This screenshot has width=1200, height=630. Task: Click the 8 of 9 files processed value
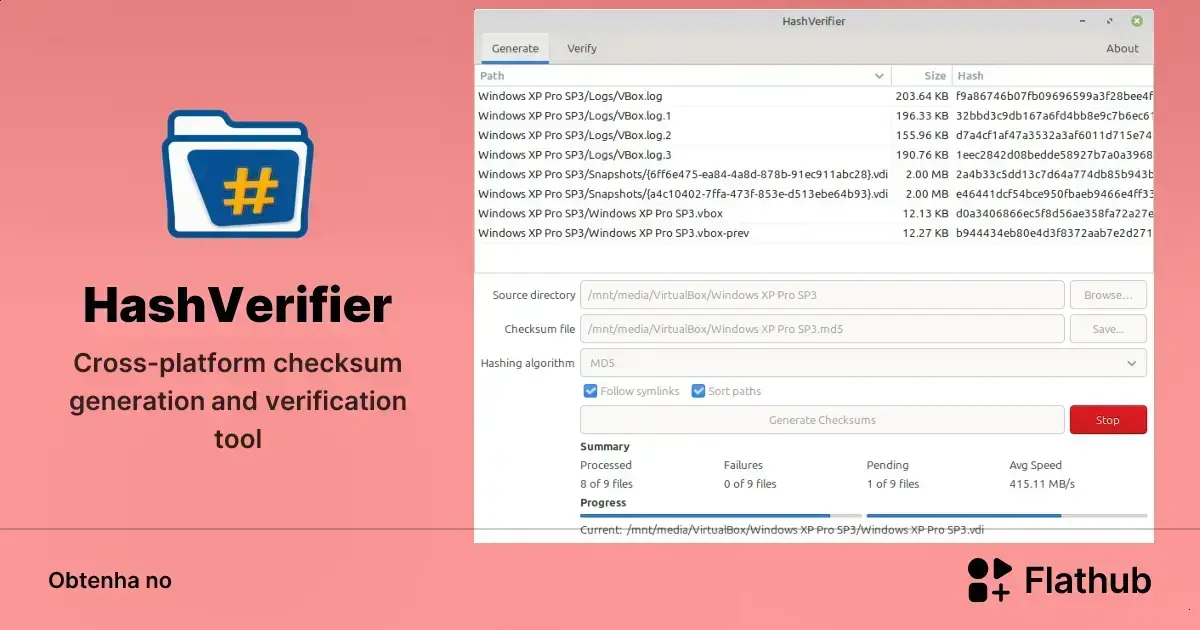607,484
